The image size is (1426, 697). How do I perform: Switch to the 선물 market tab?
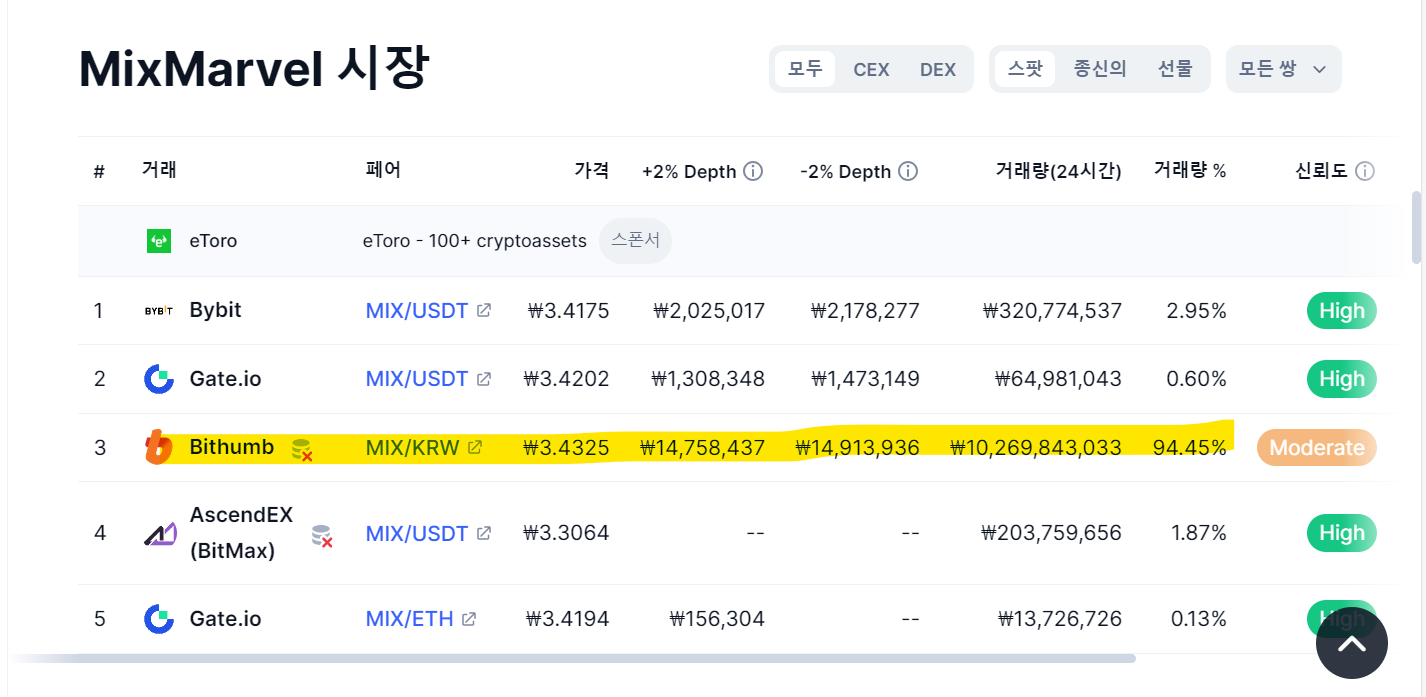point(1175,69)
